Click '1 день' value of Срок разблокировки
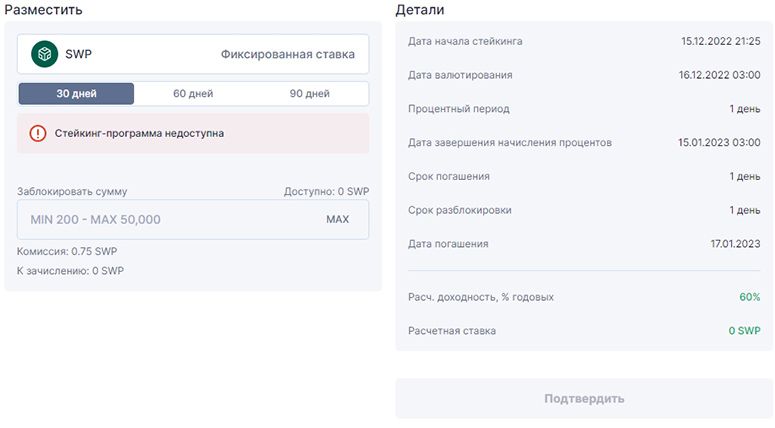 point(745,210)
